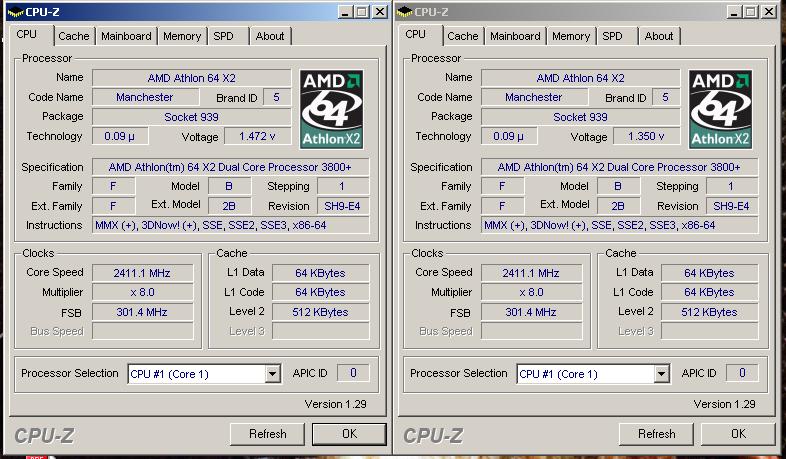Click Level 2 512 KBytes in left window

tap(321, 312)
